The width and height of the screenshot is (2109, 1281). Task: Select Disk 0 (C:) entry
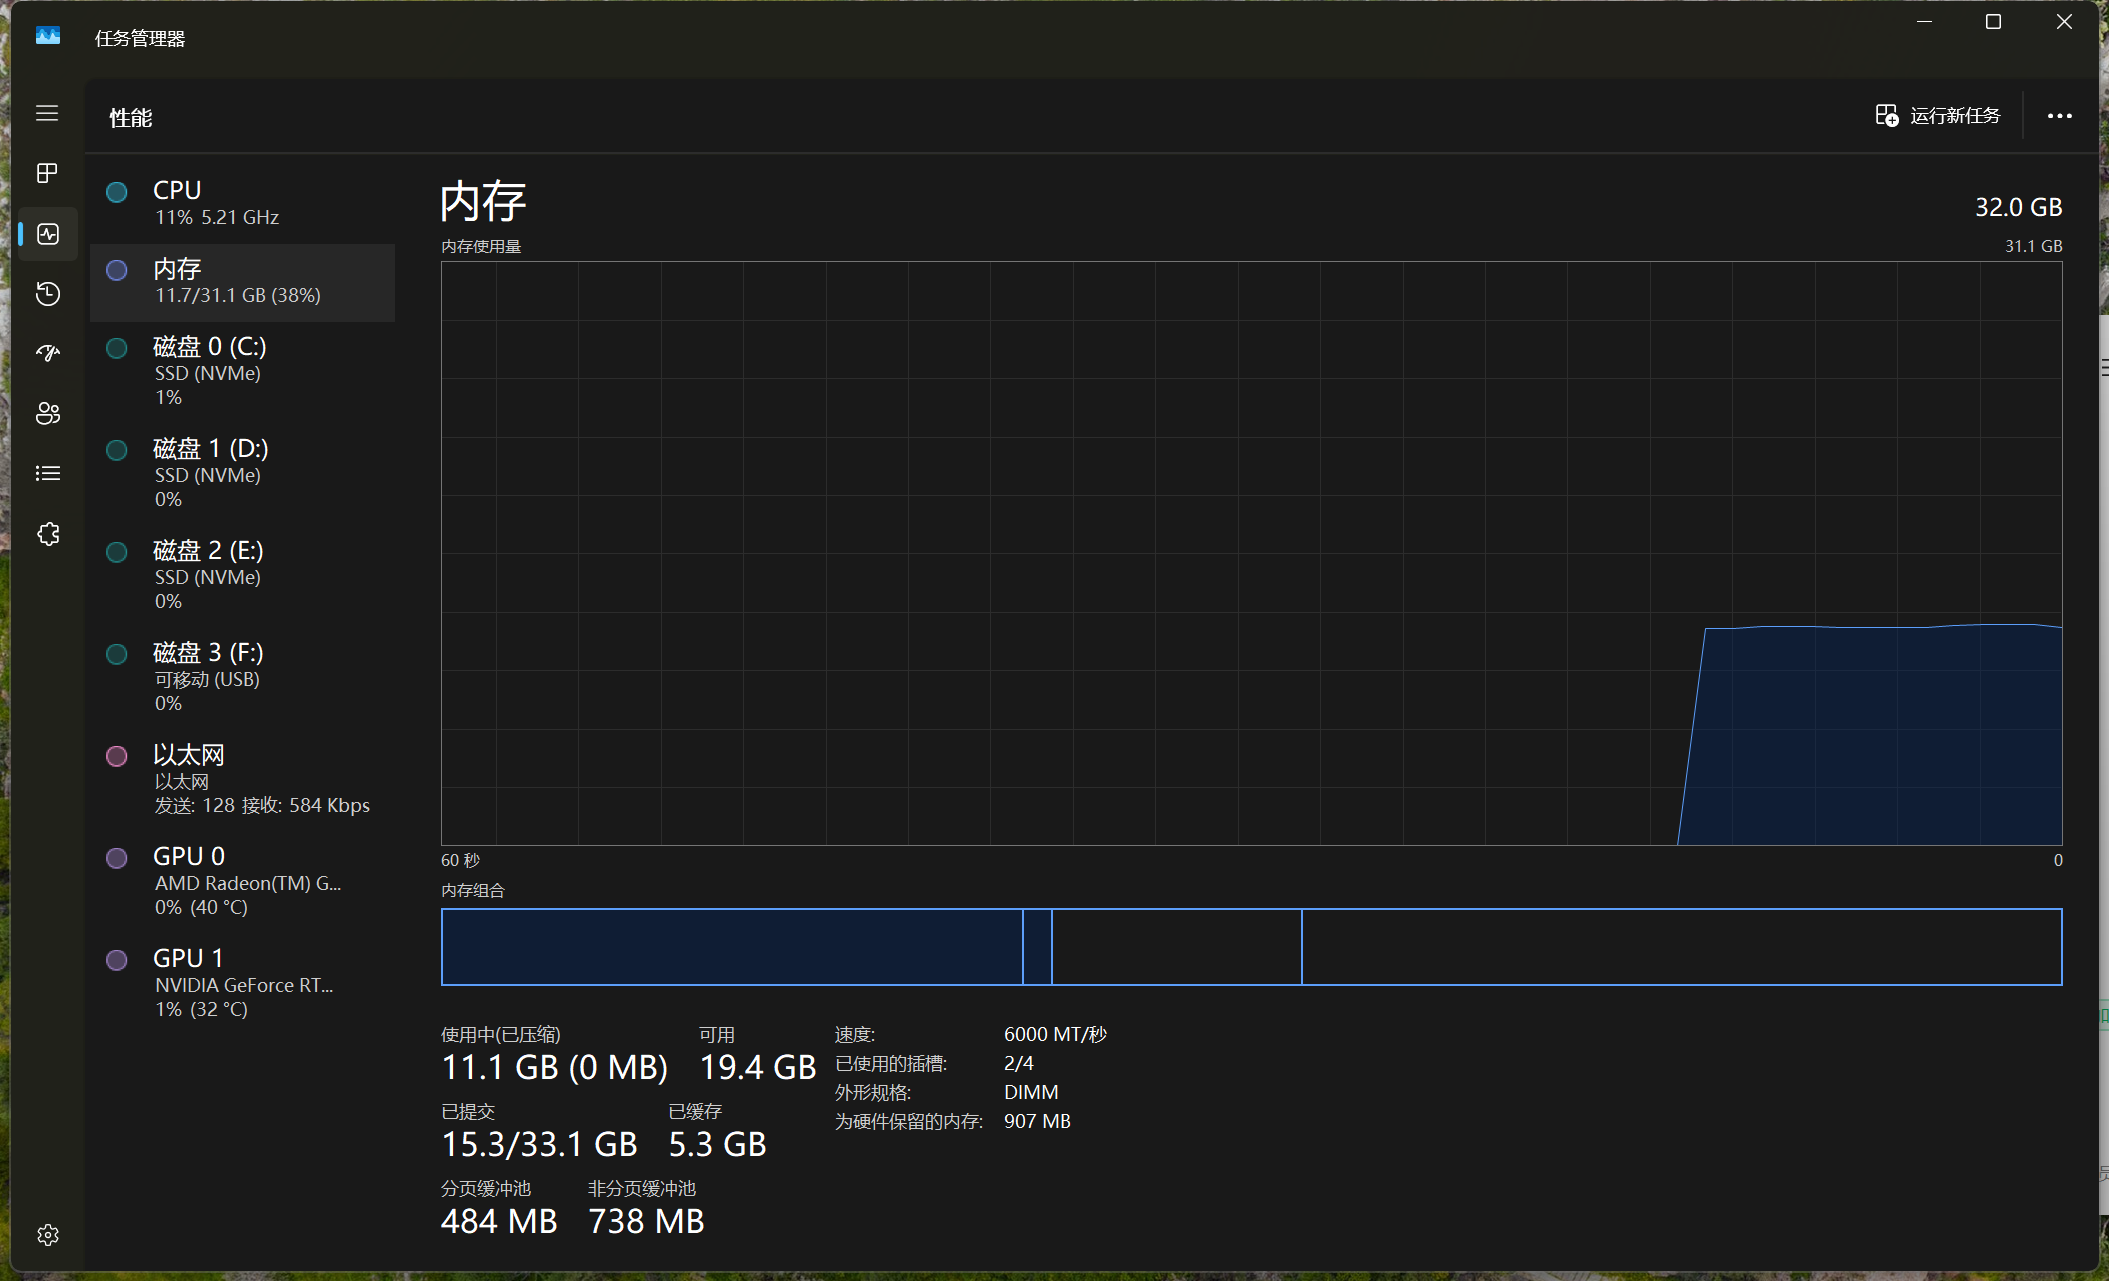(242, 371)
